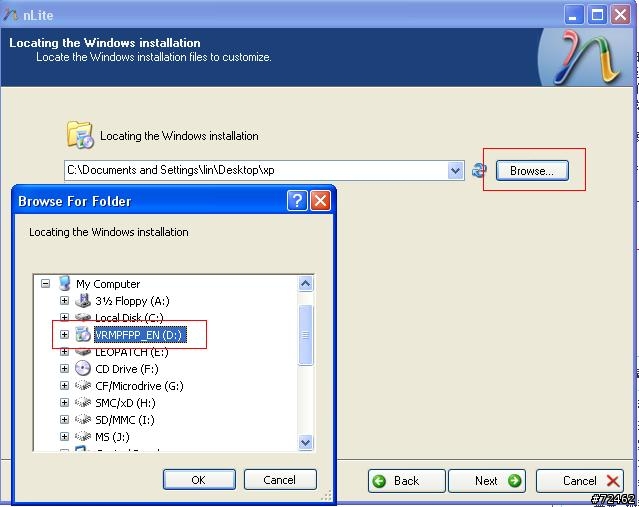The height and width of the screenshot is (507, 639).
Task: Click the folder tree scroll down arrow
Action: (x=306, y=442)
